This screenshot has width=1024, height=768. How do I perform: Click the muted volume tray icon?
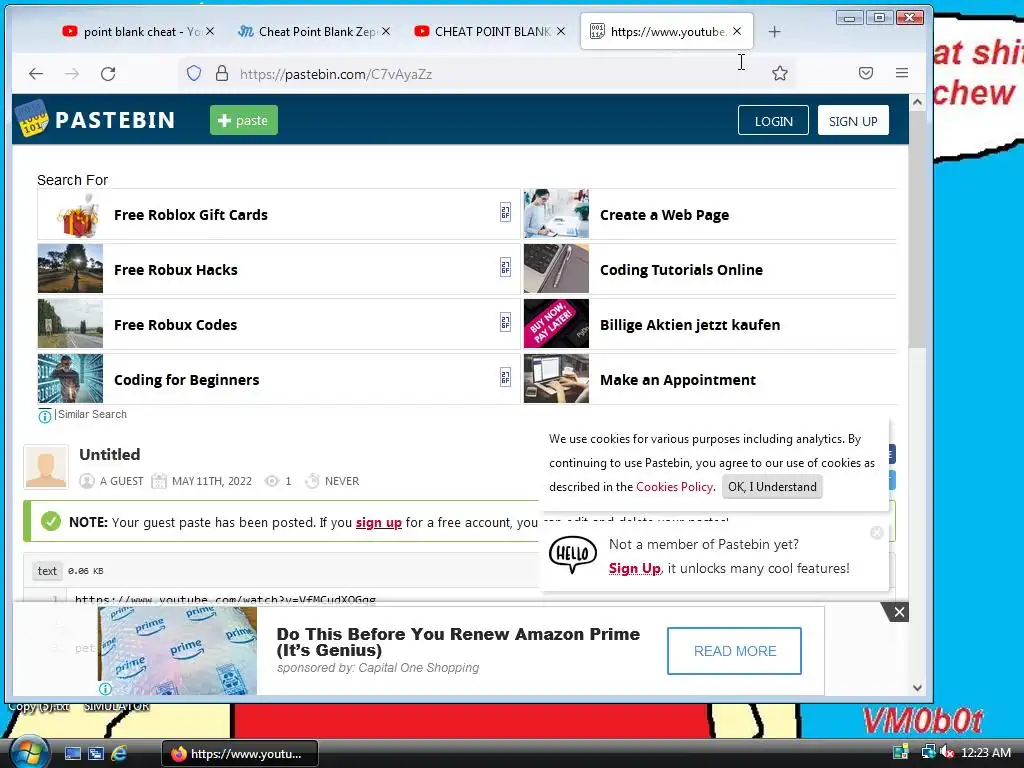[947, 753]
